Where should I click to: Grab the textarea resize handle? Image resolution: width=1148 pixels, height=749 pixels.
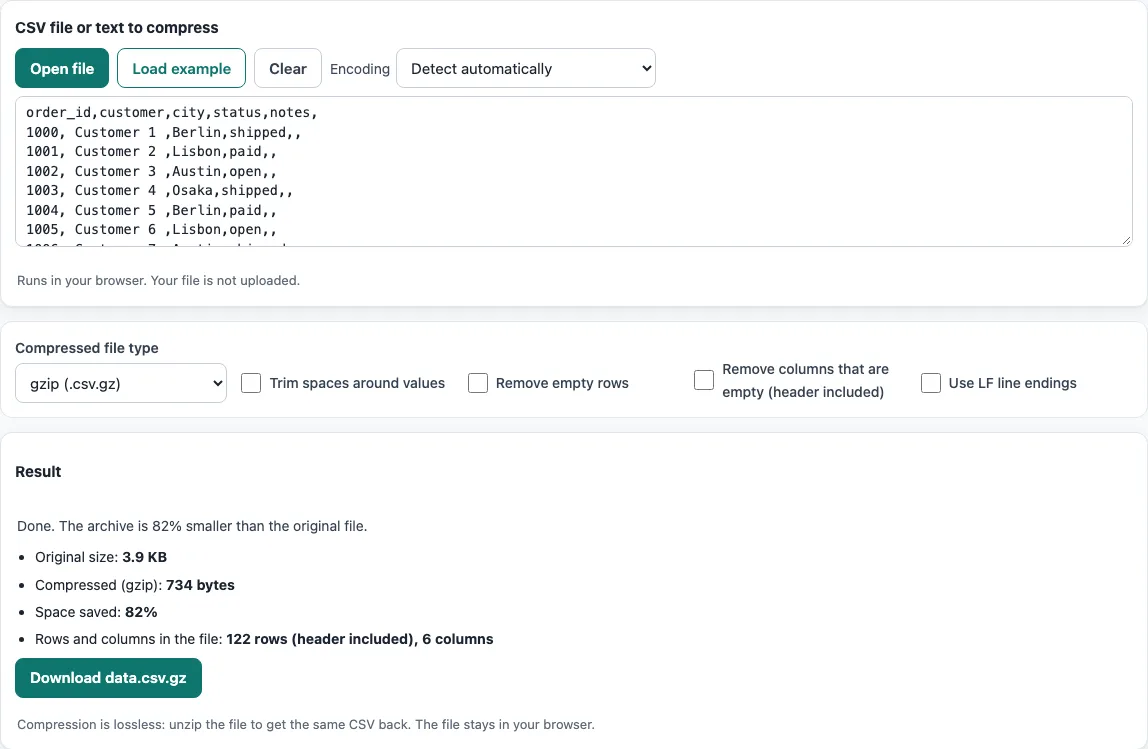coord(1126,240)
